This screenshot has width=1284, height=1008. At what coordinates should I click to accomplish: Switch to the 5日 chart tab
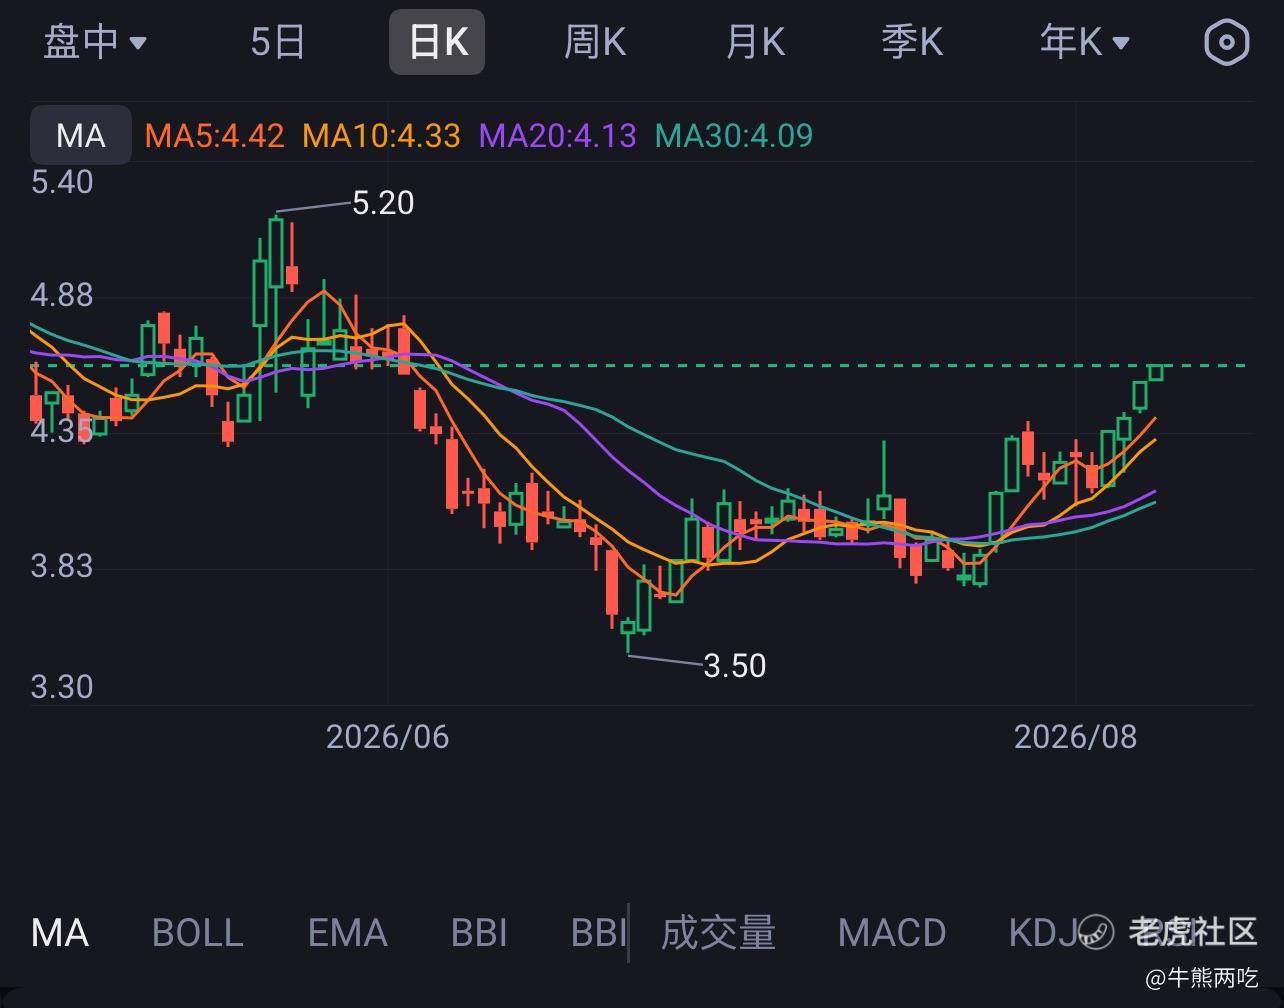(277, 42)
